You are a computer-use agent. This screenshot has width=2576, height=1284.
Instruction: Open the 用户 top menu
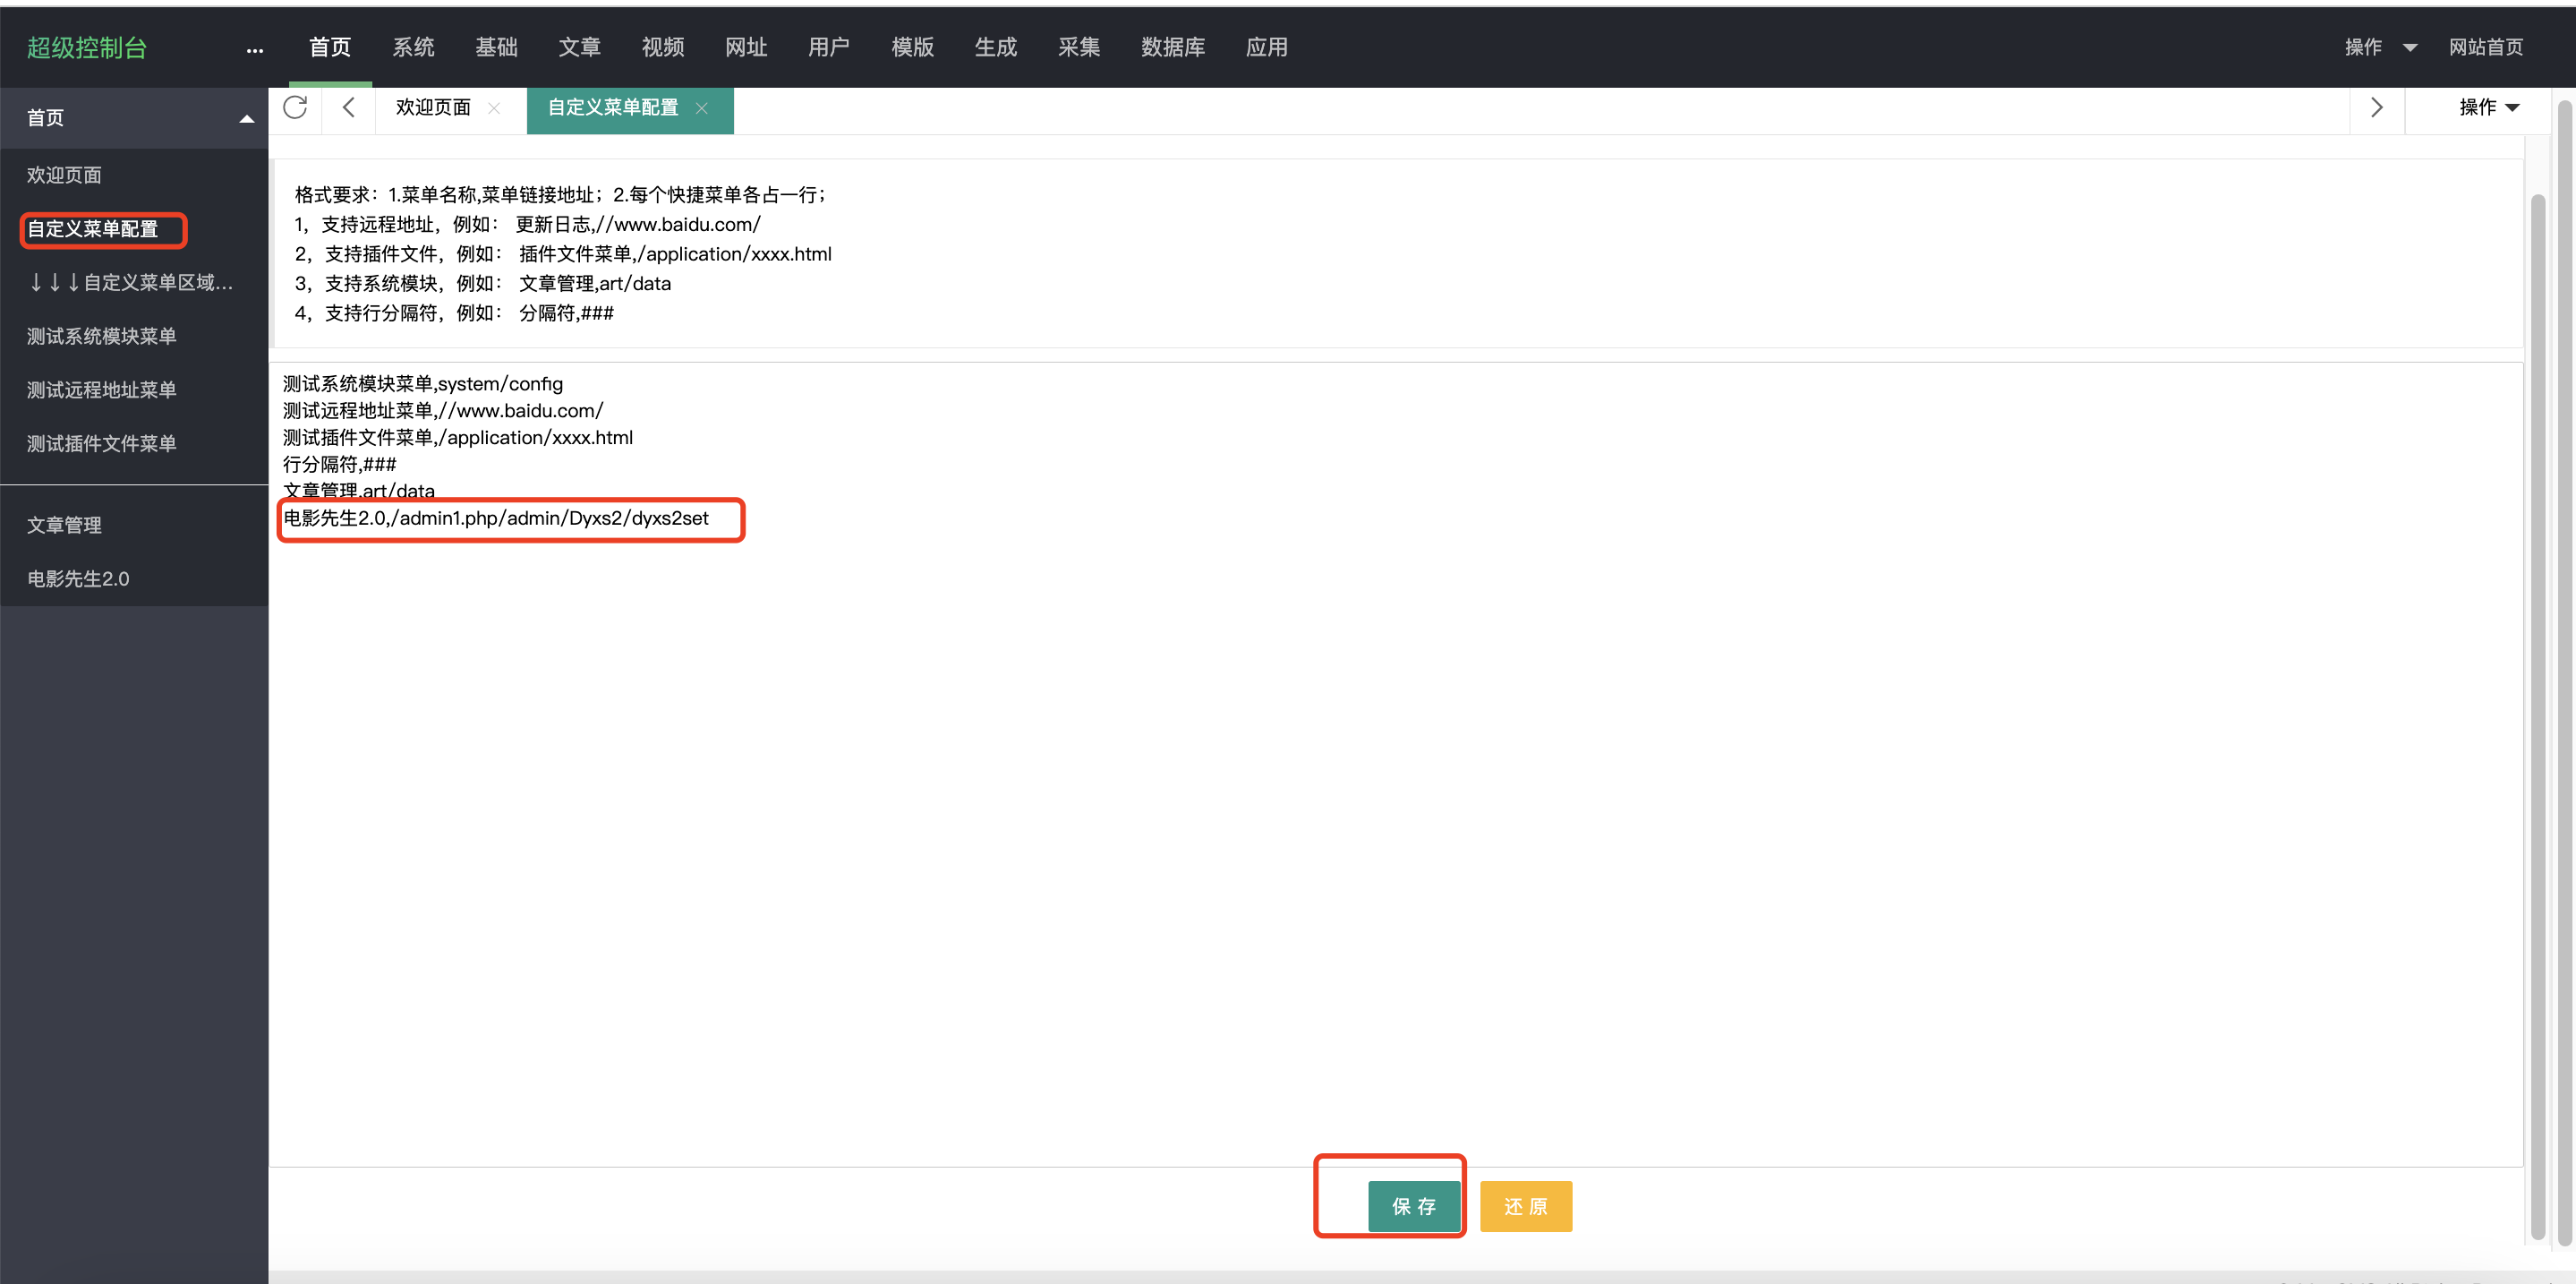coord(829,47)
